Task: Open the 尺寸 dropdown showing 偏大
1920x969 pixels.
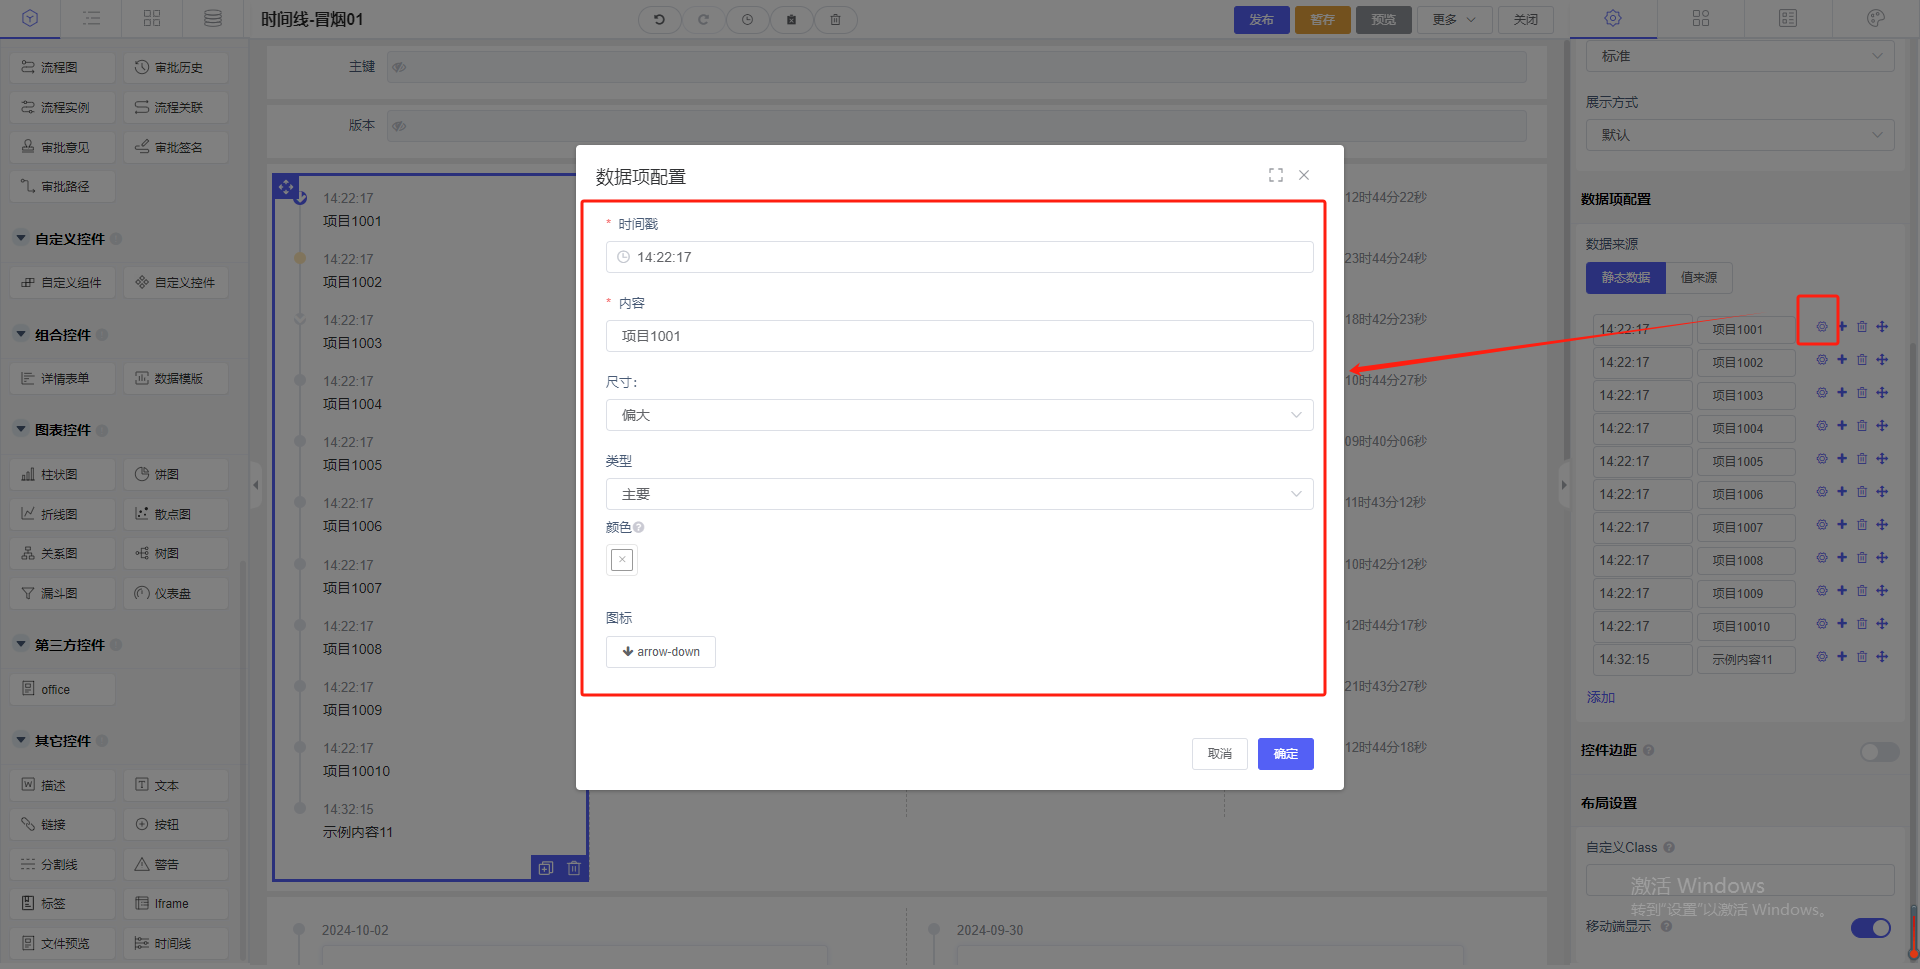Action: point(958,415)
